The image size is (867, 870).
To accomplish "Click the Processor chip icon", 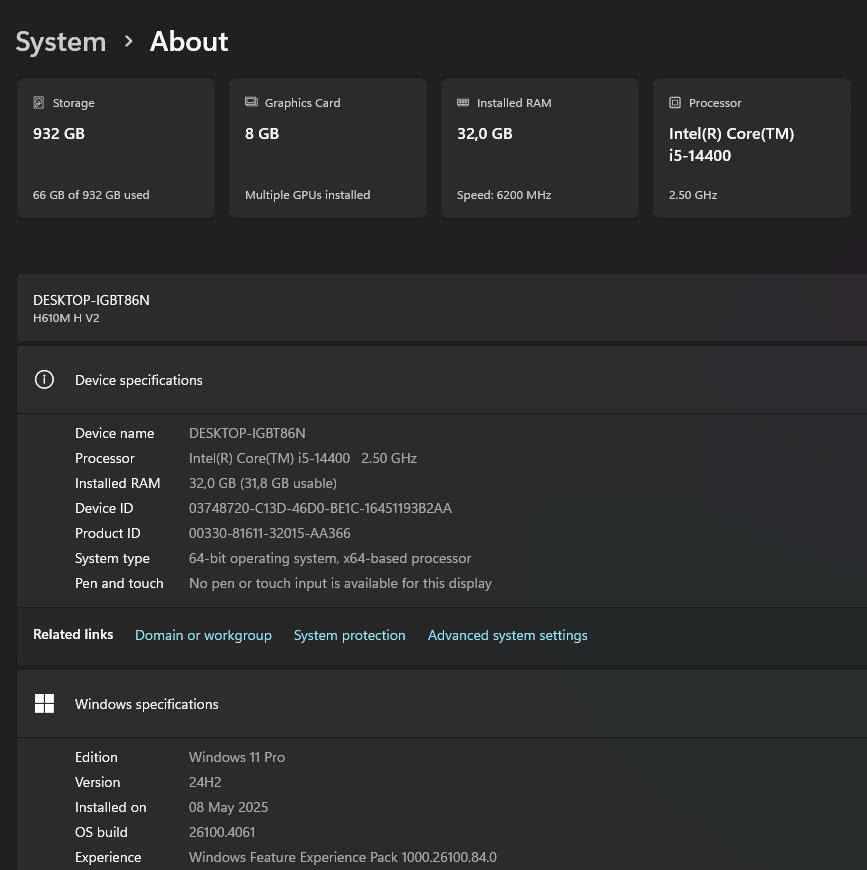I will pyautogui.click(x=677, y=102).
